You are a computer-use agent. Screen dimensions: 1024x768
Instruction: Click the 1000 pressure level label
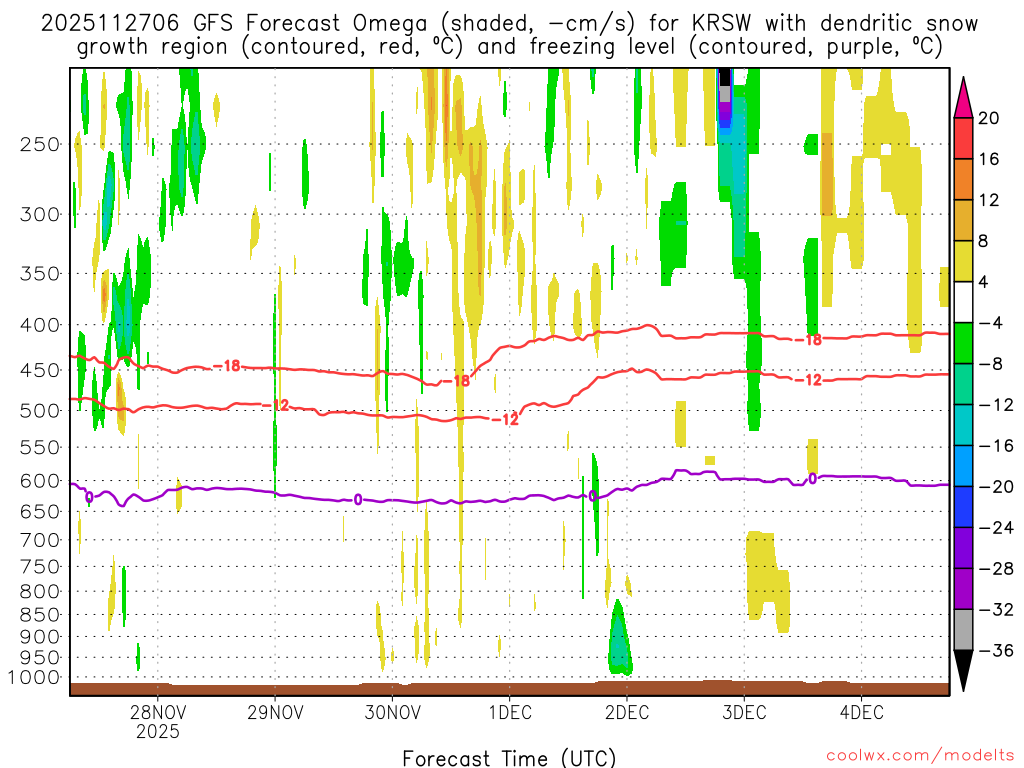tap(34, 678)
